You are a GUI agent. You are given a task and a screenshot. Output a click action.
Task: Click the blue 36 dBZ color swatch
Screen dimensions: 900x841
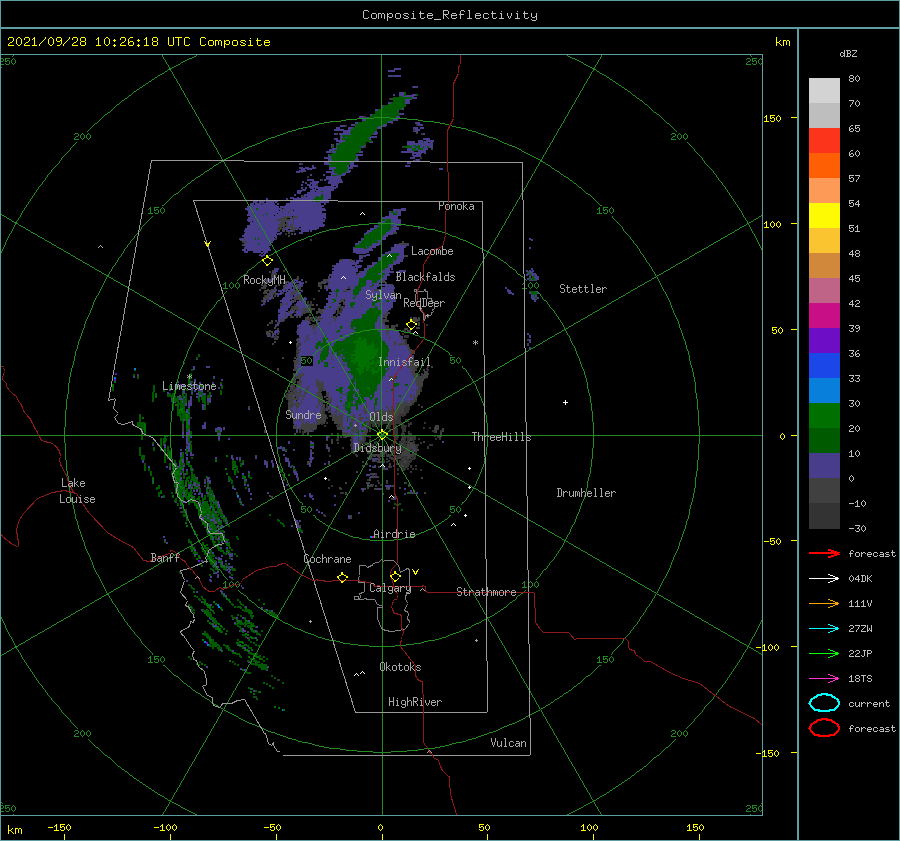[824, 366]
